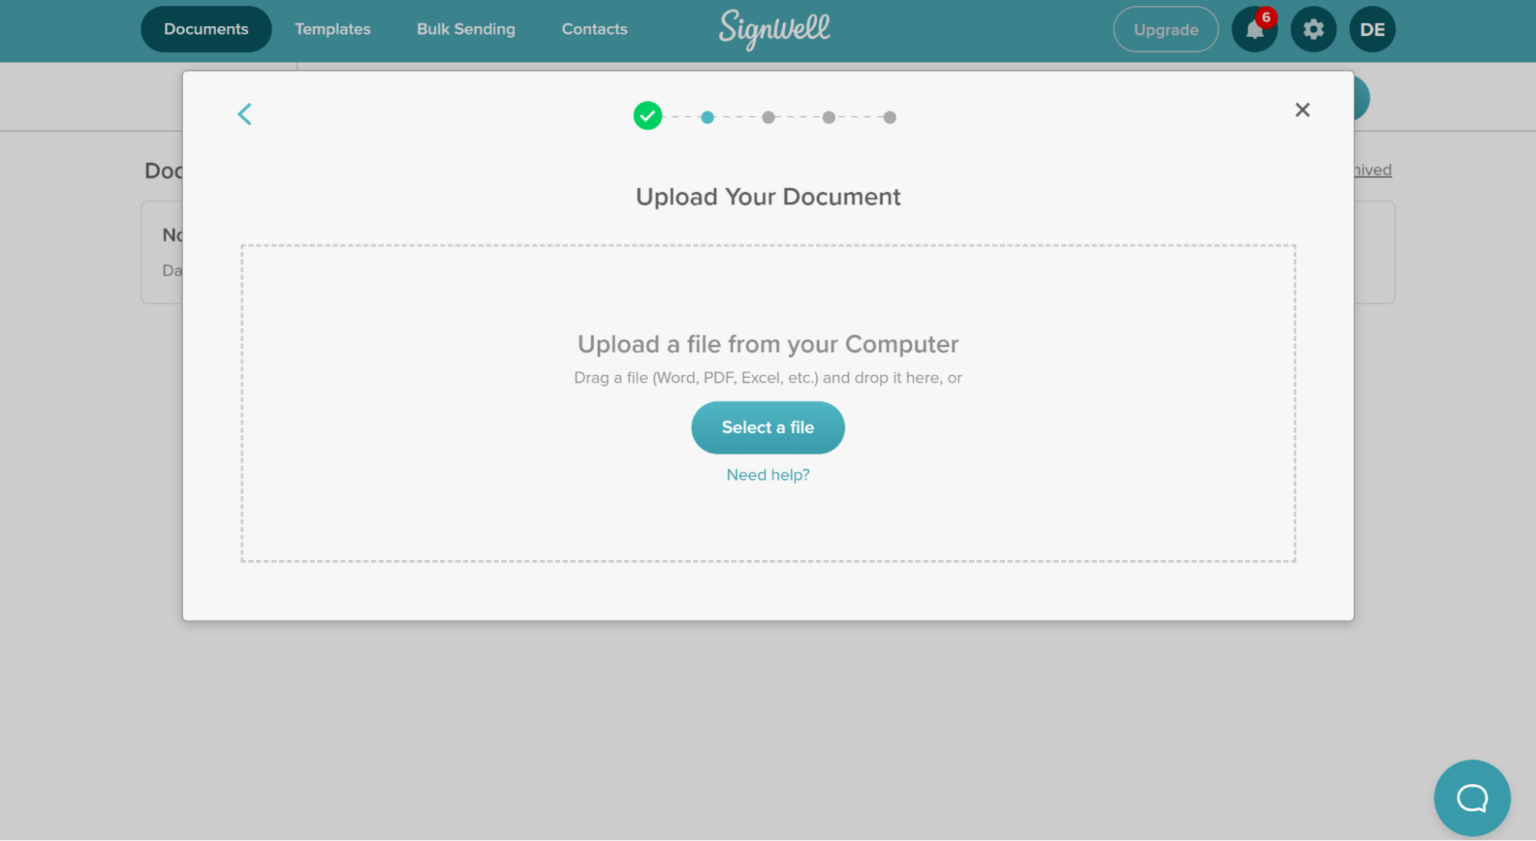Open the Templates tab
The width and height of the screenshot is (1536, 841).
(x=333, y=29)
